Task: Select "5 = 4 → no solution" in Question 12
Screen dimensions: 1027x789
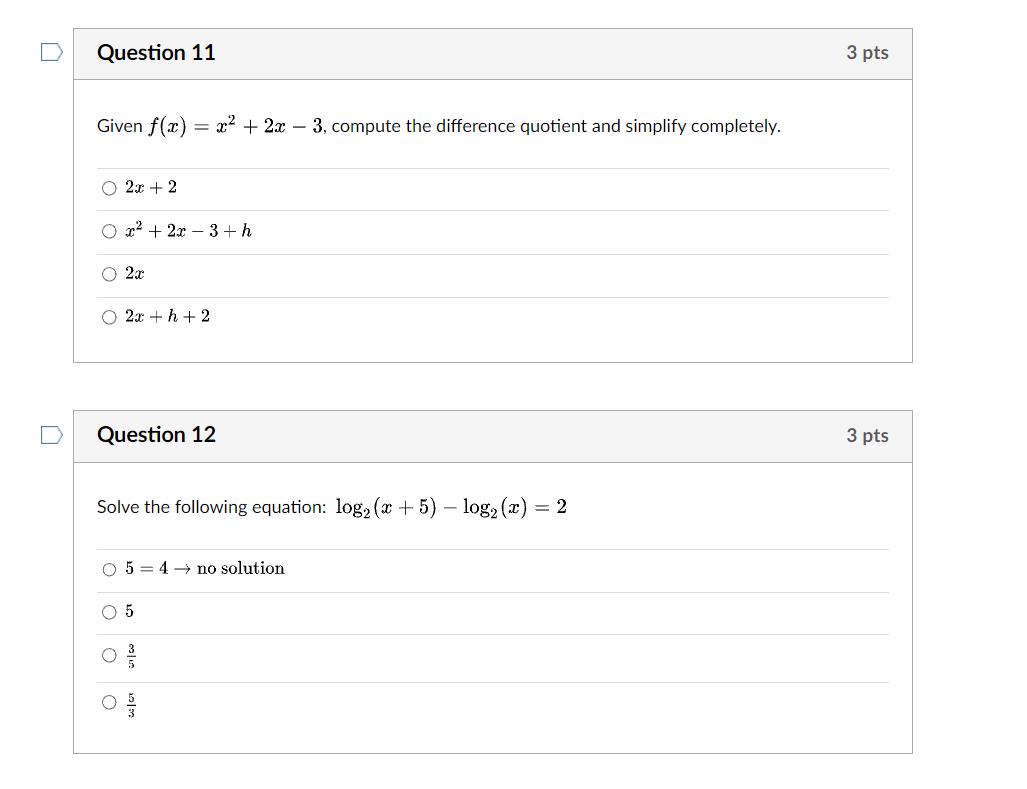Action: point(109,569)
